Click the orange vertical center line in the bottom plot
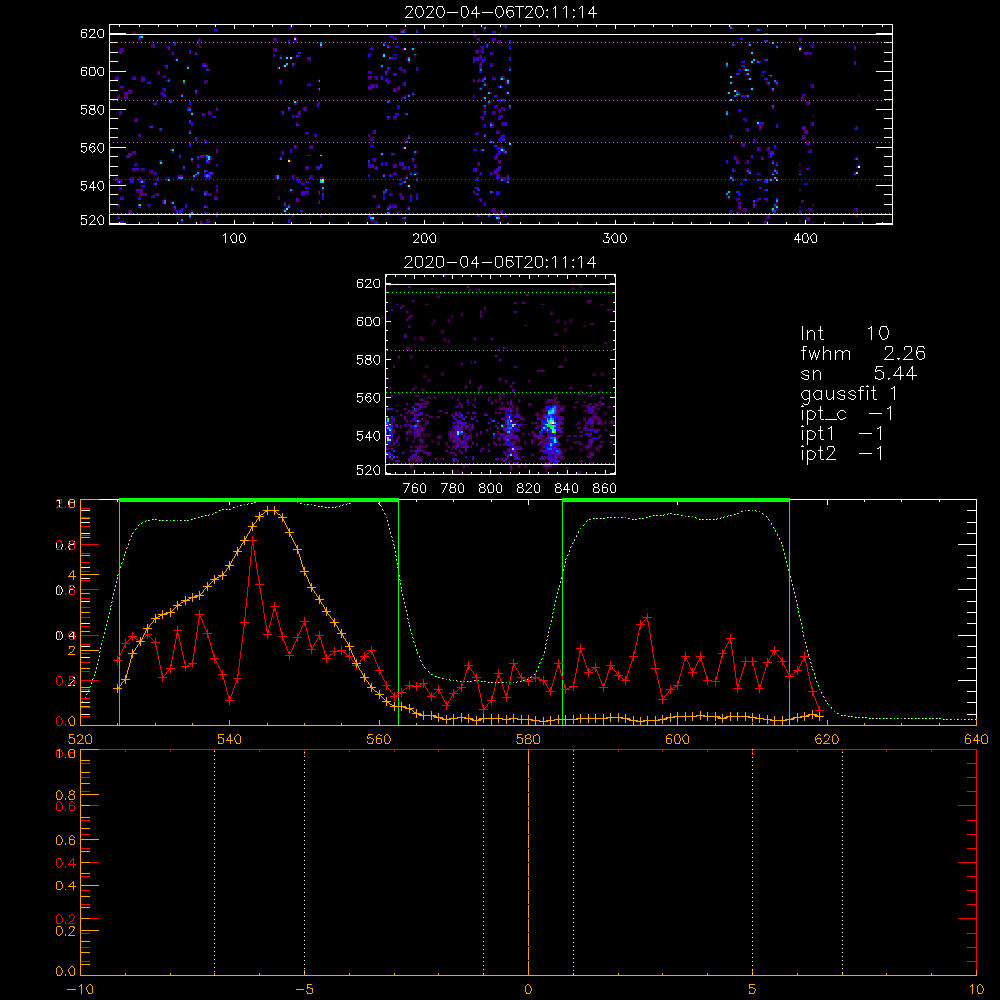Image resolution: width=1000 pixels, height=1000 pixels. [x=528, y=862]
